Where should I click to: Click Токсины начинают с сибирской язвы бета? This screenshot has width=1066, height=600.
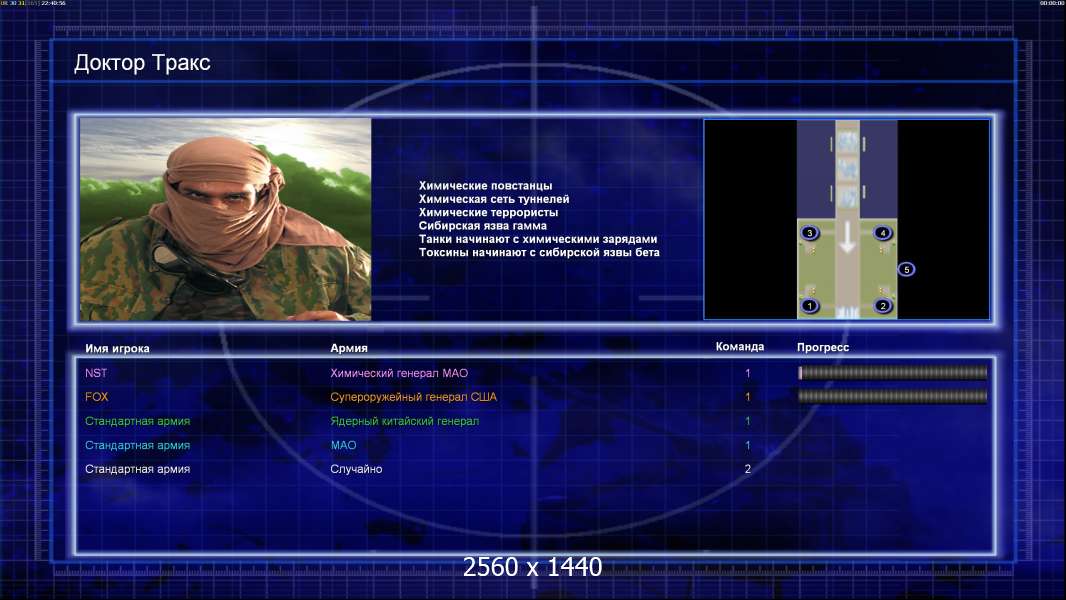point(539,252)
